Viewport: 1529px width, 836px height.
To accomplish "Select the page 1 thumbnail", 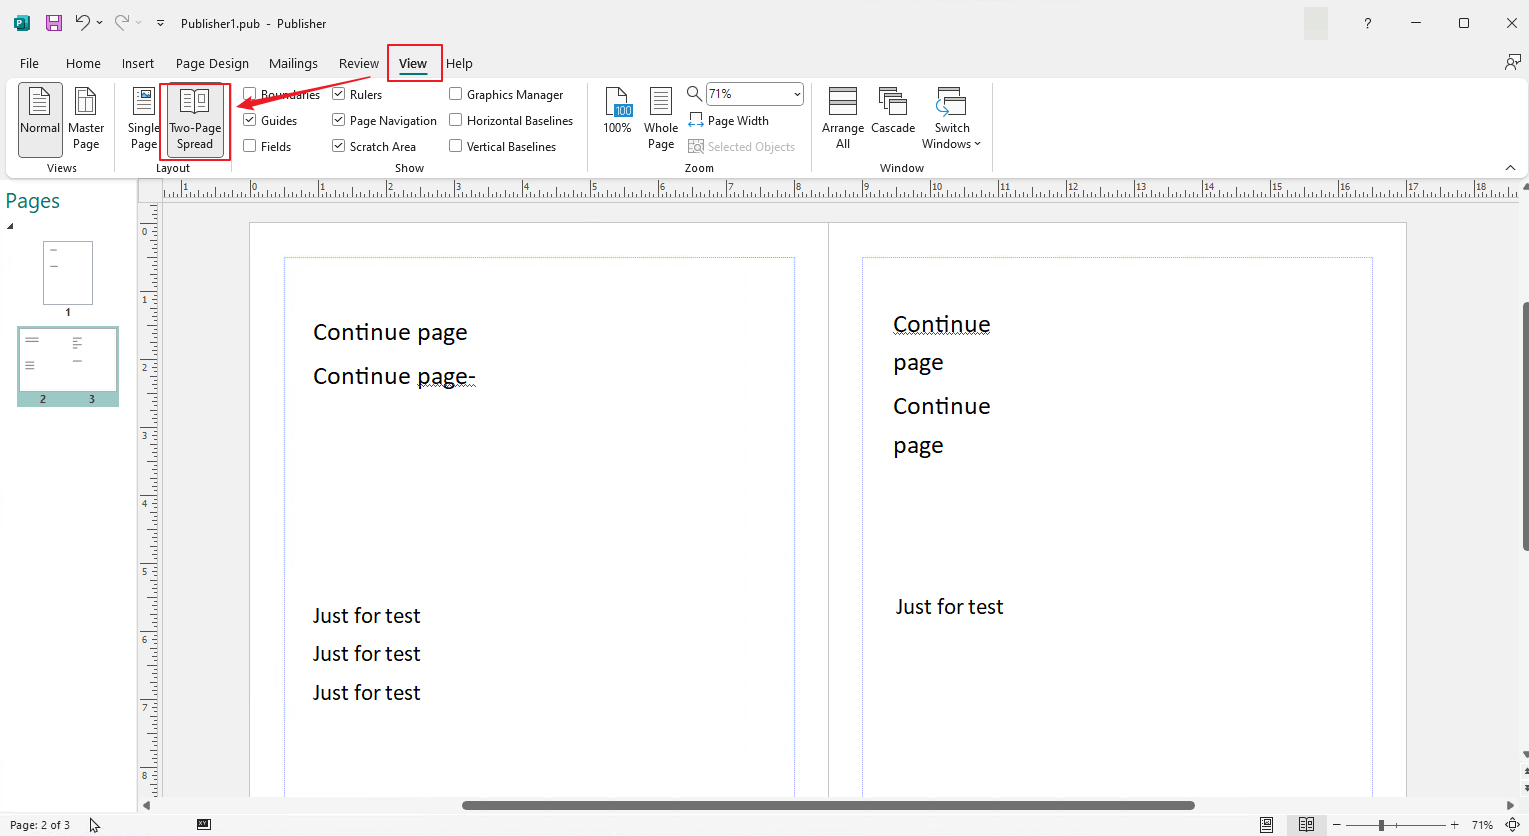I will click(68, 273).
